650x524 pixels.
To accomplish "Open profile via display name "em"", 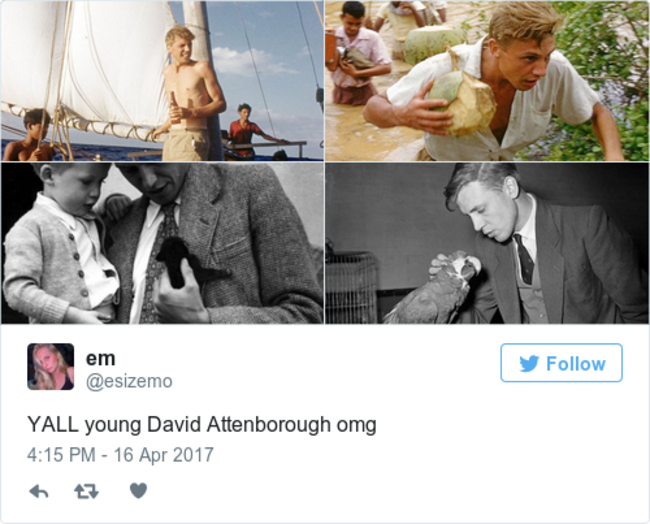I will [x=100, y=359].
